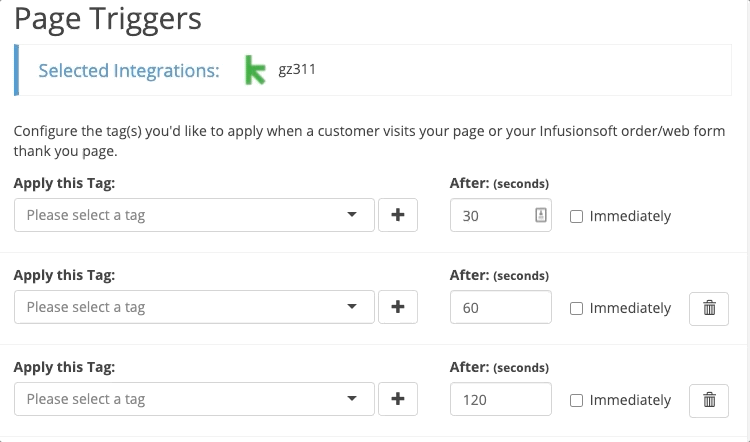Select the seconds field containing 120

pyautogui.click(x=501, y=399)
